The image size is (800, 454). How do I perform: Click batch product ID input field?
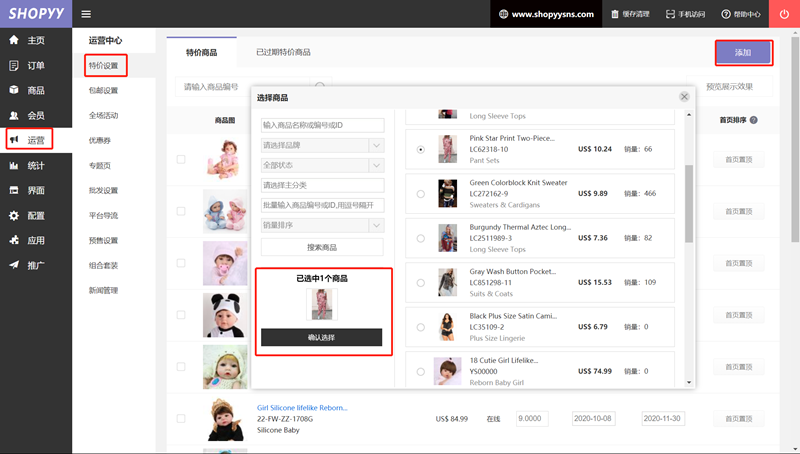click(322, 205)
